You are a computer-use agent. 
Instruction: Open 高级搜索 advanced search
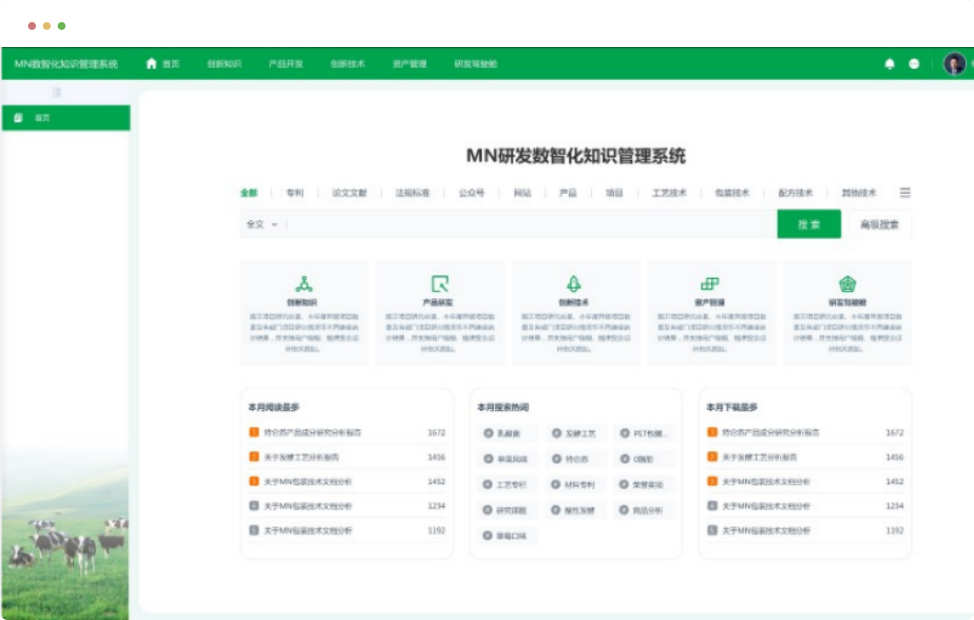click(x=879, y=225)
